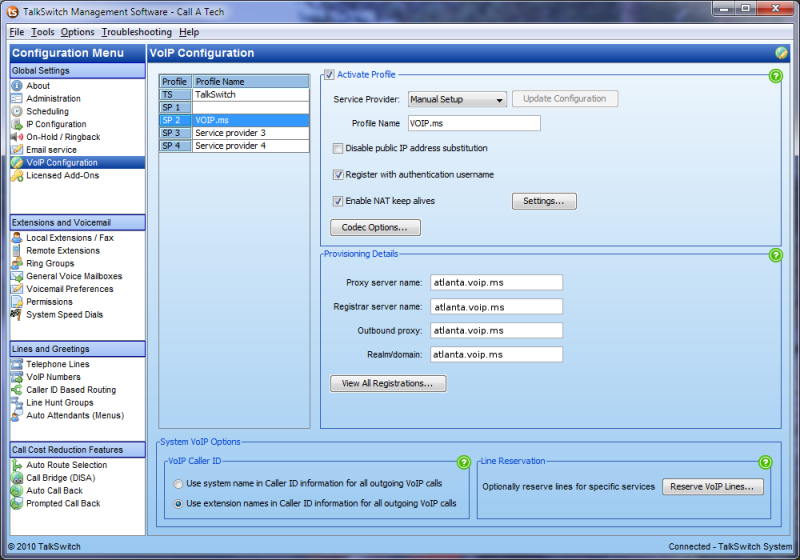Click the Voicemail Preferences icon

(17, 289)
